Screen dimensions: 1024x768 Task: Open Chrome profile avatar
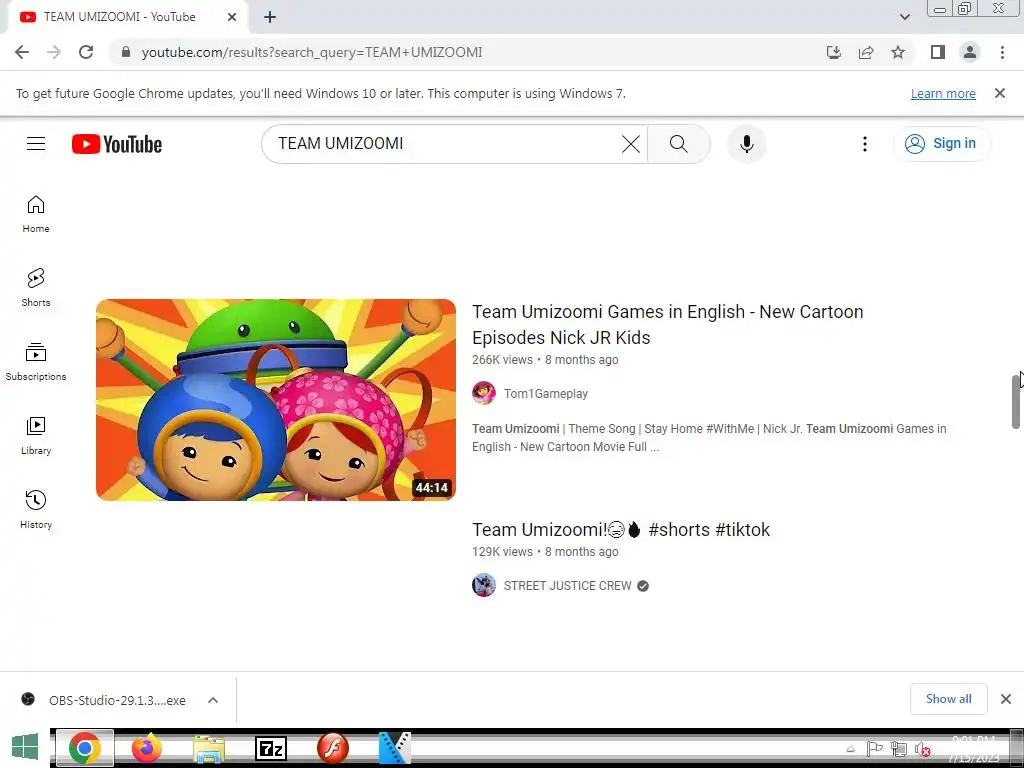click(970, 52)
